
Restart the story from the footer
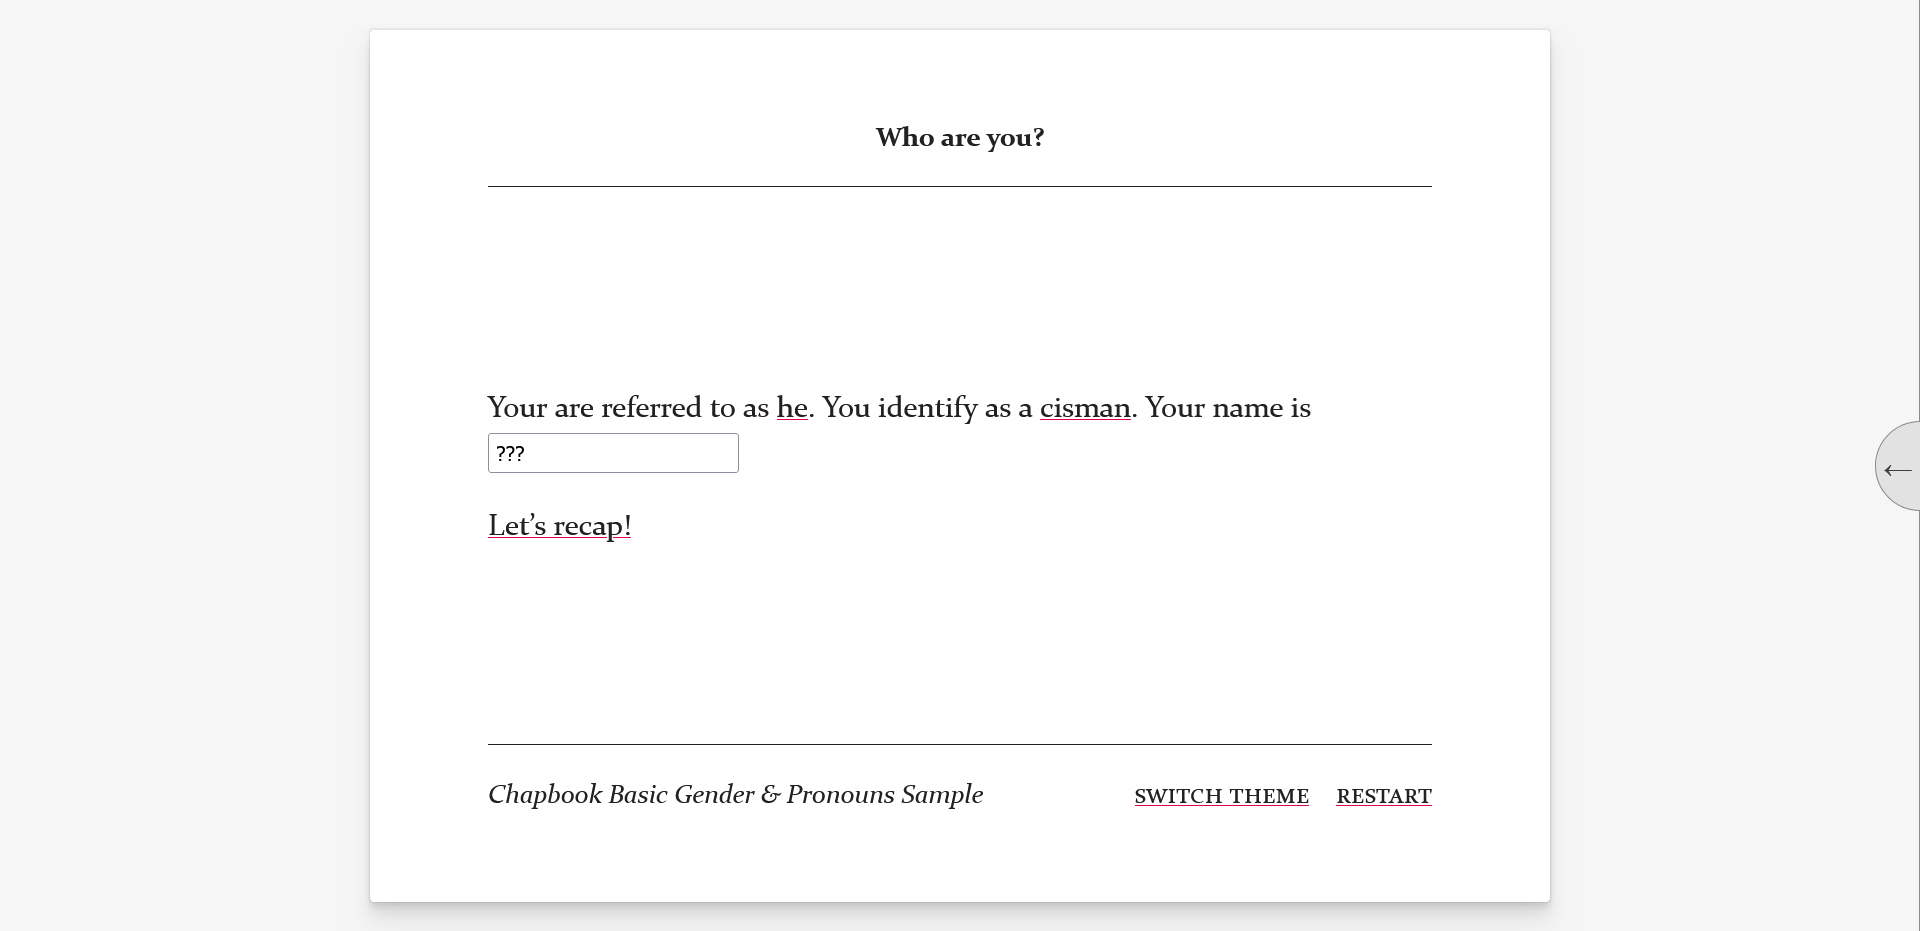point(1383,796)
